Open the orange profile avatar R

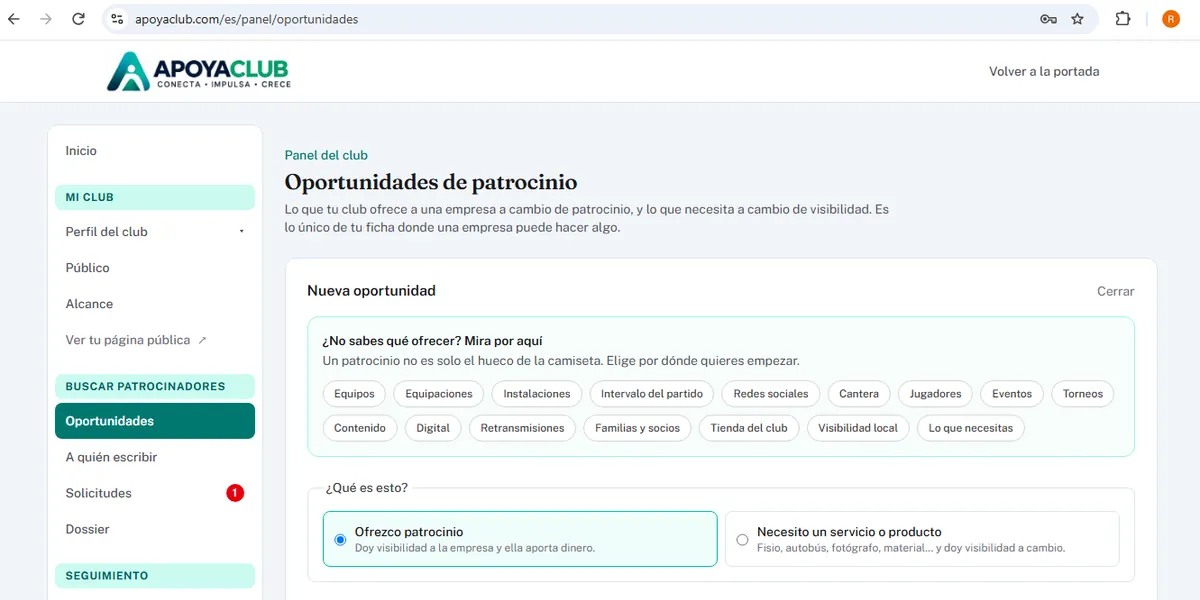click(1170, 19)
